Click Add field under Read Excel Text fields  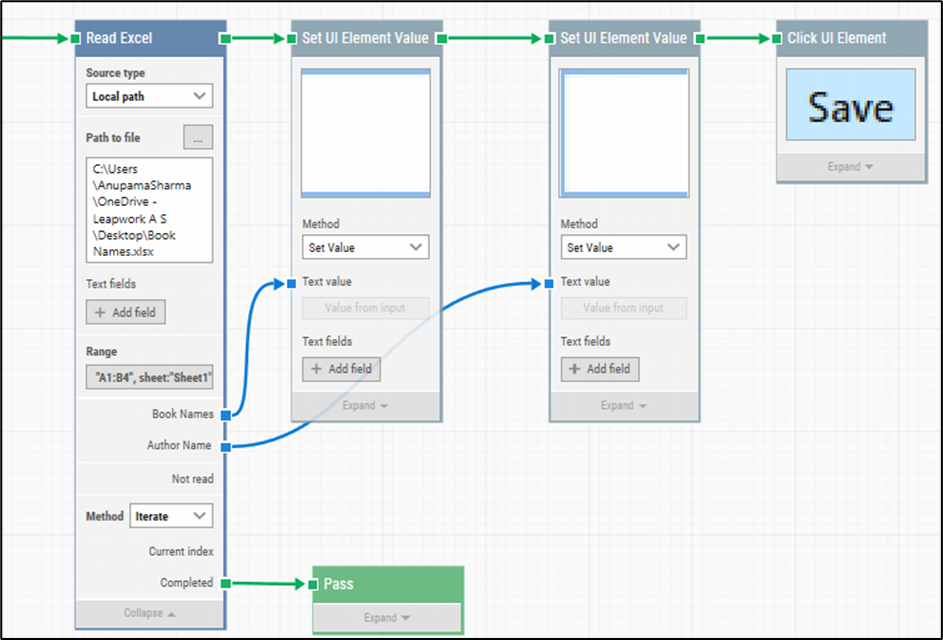(x=125, y=312)
